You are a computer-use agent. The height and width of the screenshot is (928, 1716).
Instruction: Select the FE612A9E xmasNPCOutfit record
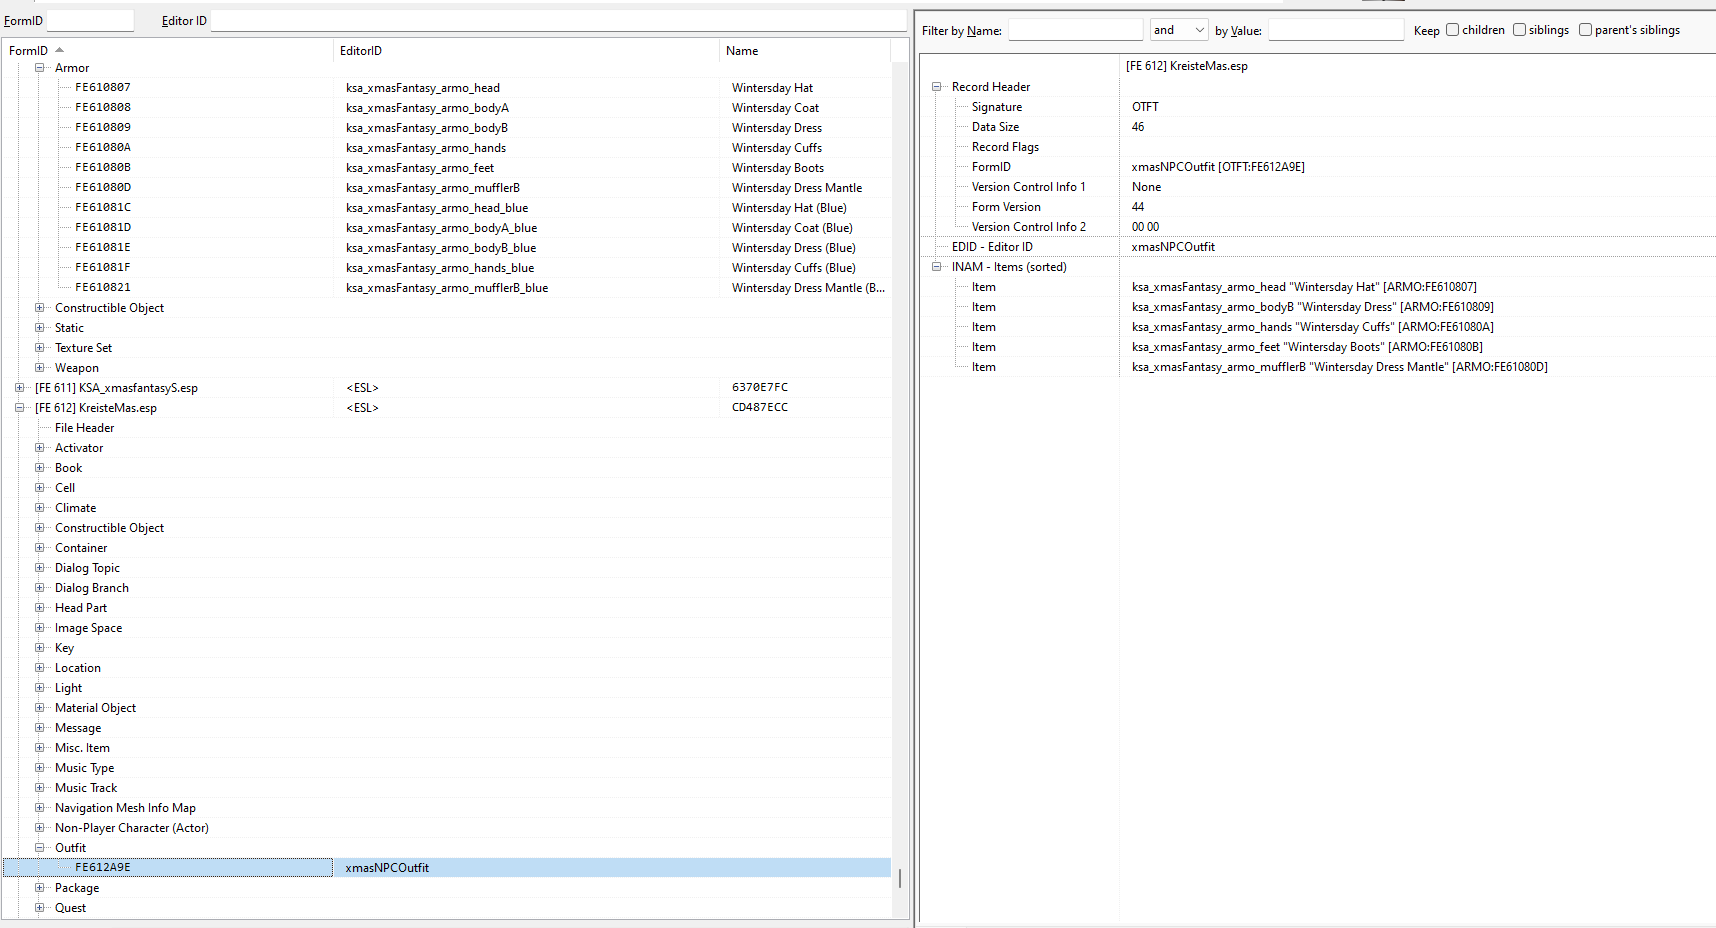coord(446,868)
